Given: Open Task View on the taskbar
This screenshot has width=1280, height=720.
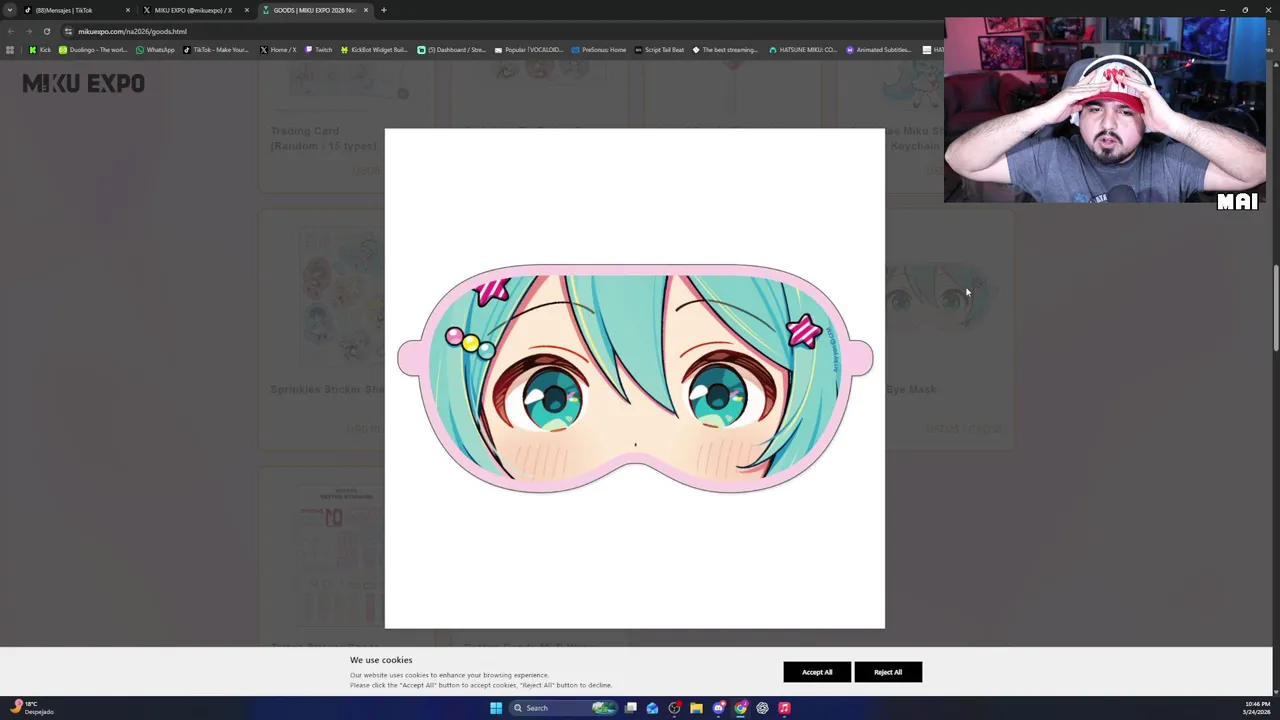Looking at the screenshot, I should (x=631, y=708).
